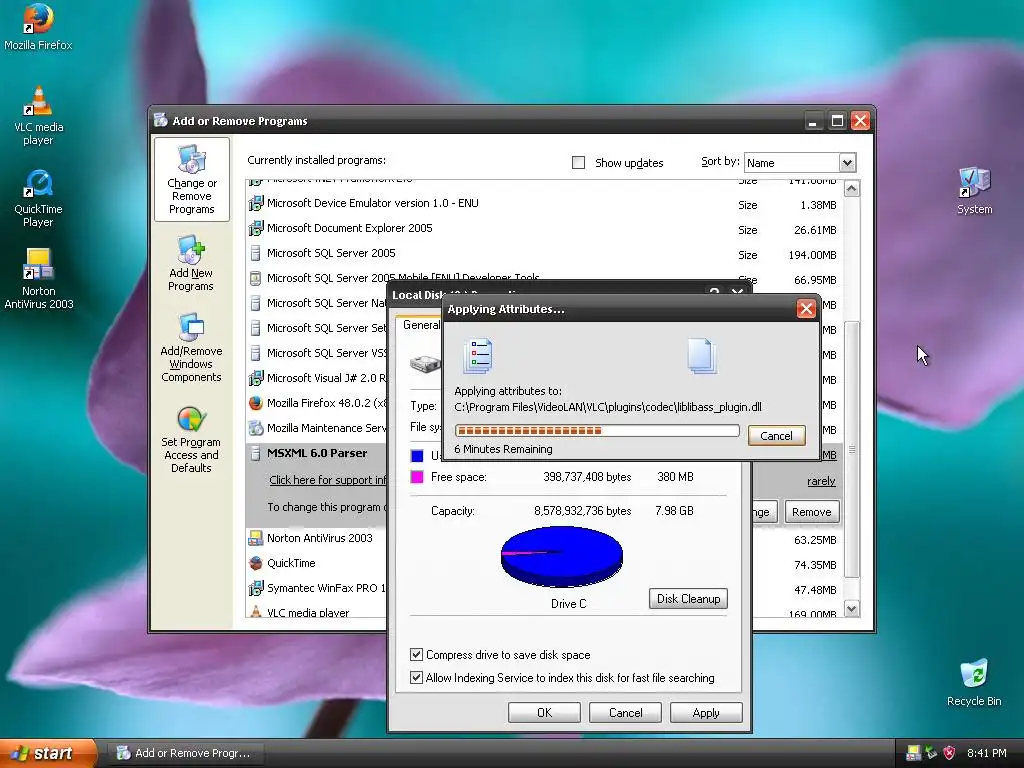Open Set Program Access and Defaults

click(191, 439)
